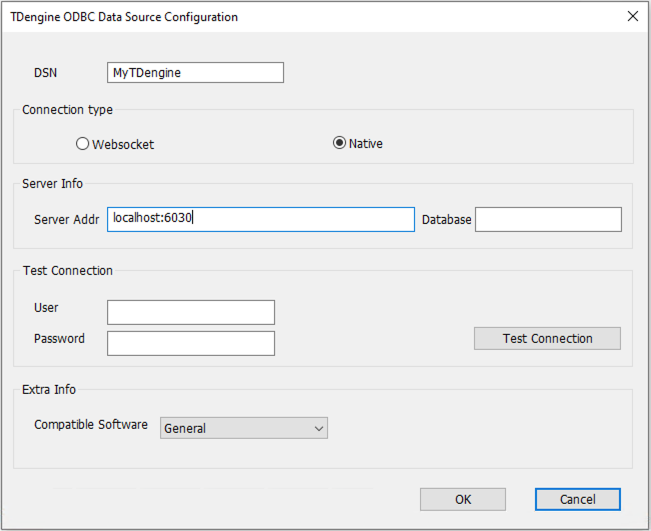Click the DSN field containing MyTDengine
This screenshot has height=531, width=651.
(x=195, y=73)
